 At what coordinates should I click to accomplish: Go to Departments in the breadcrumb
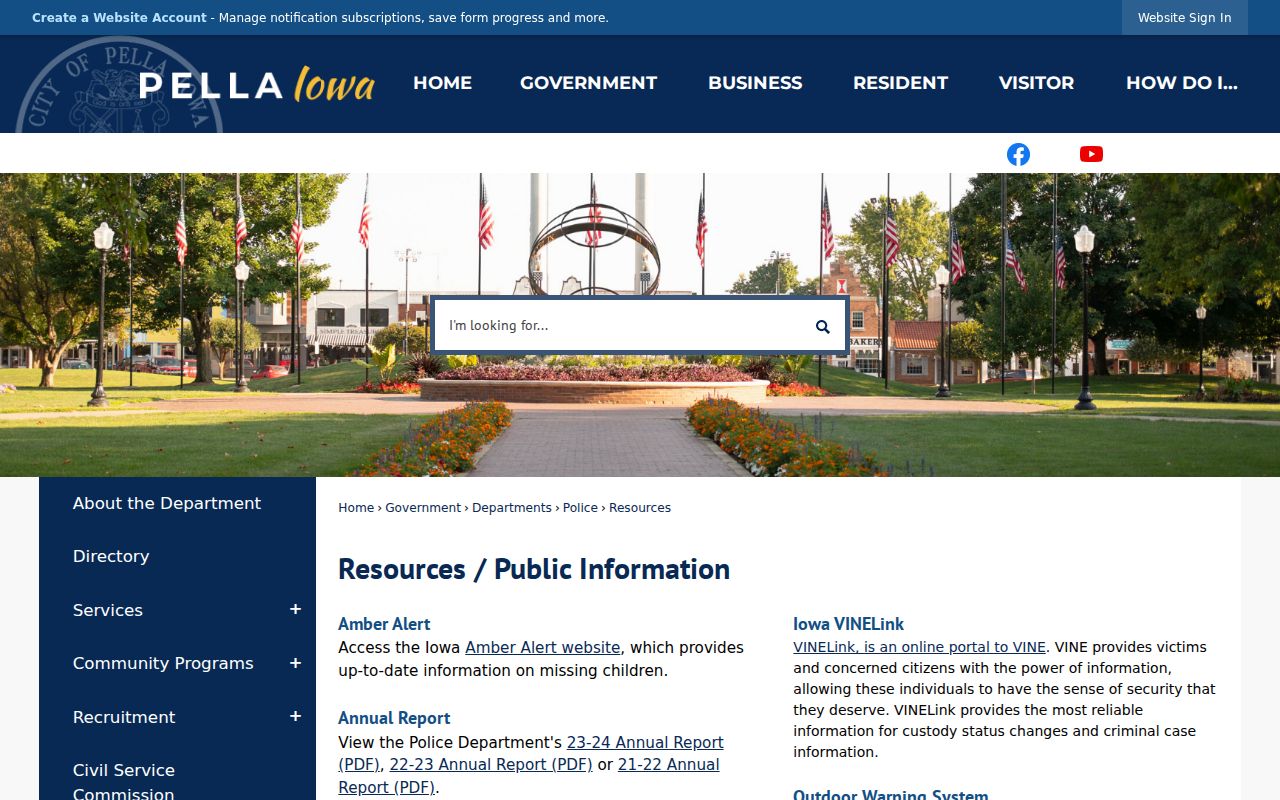(512, 508)
